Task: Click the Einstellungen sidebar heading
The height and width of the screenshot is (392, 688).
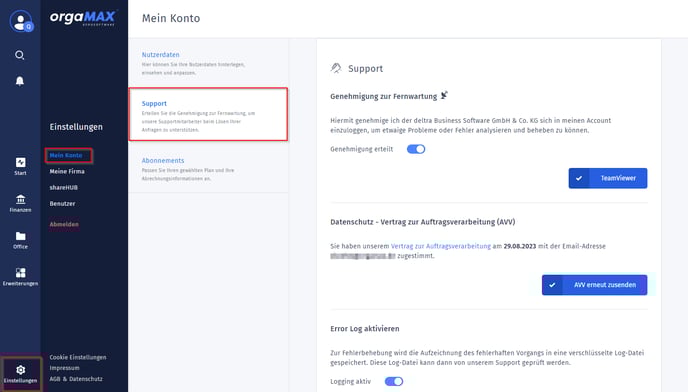Action: pos(76,127)
